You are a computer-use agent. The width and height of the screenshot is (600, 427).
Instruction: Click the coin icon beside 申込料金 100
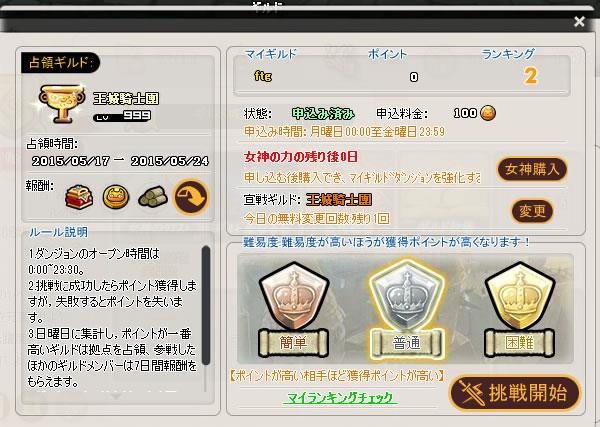pos(488,113)
